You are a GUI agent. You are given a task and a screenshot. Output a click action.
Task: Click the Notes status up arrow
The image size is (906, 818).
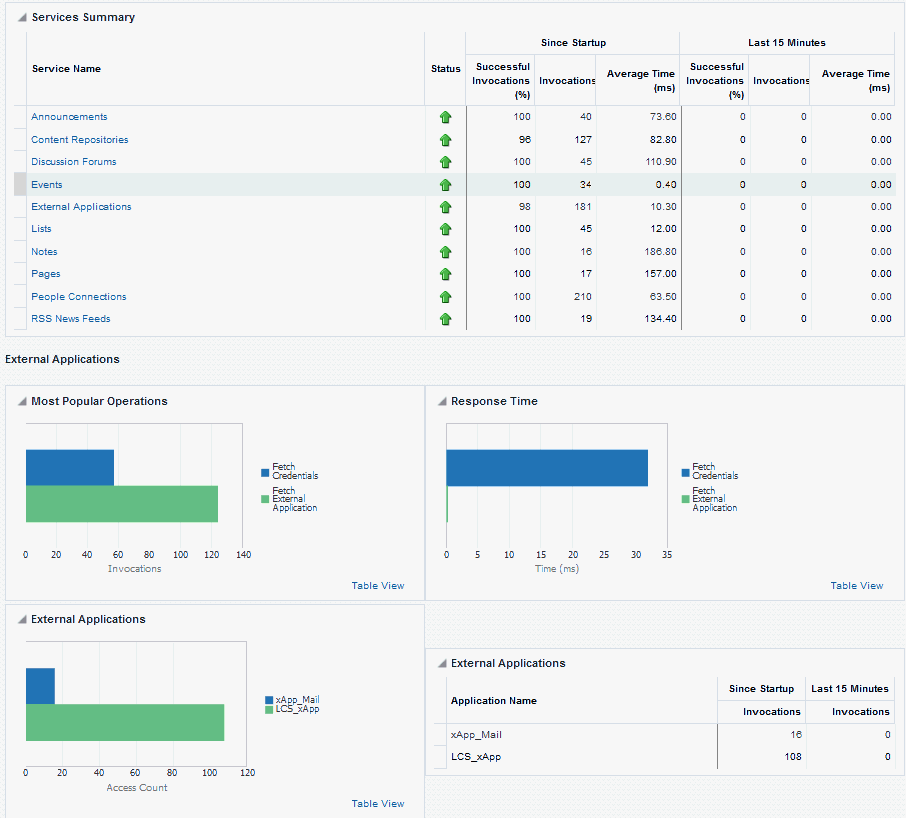click(x=445, y=252)
